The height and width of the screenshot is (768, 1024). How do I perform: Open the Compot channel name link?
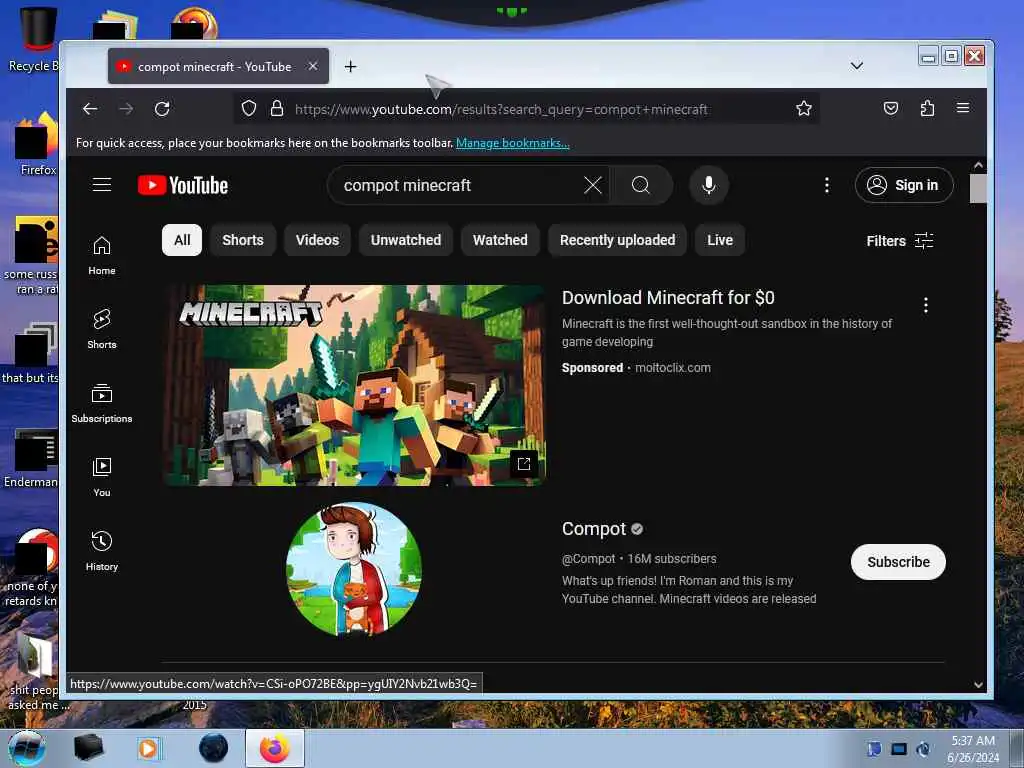click(594, 529)
